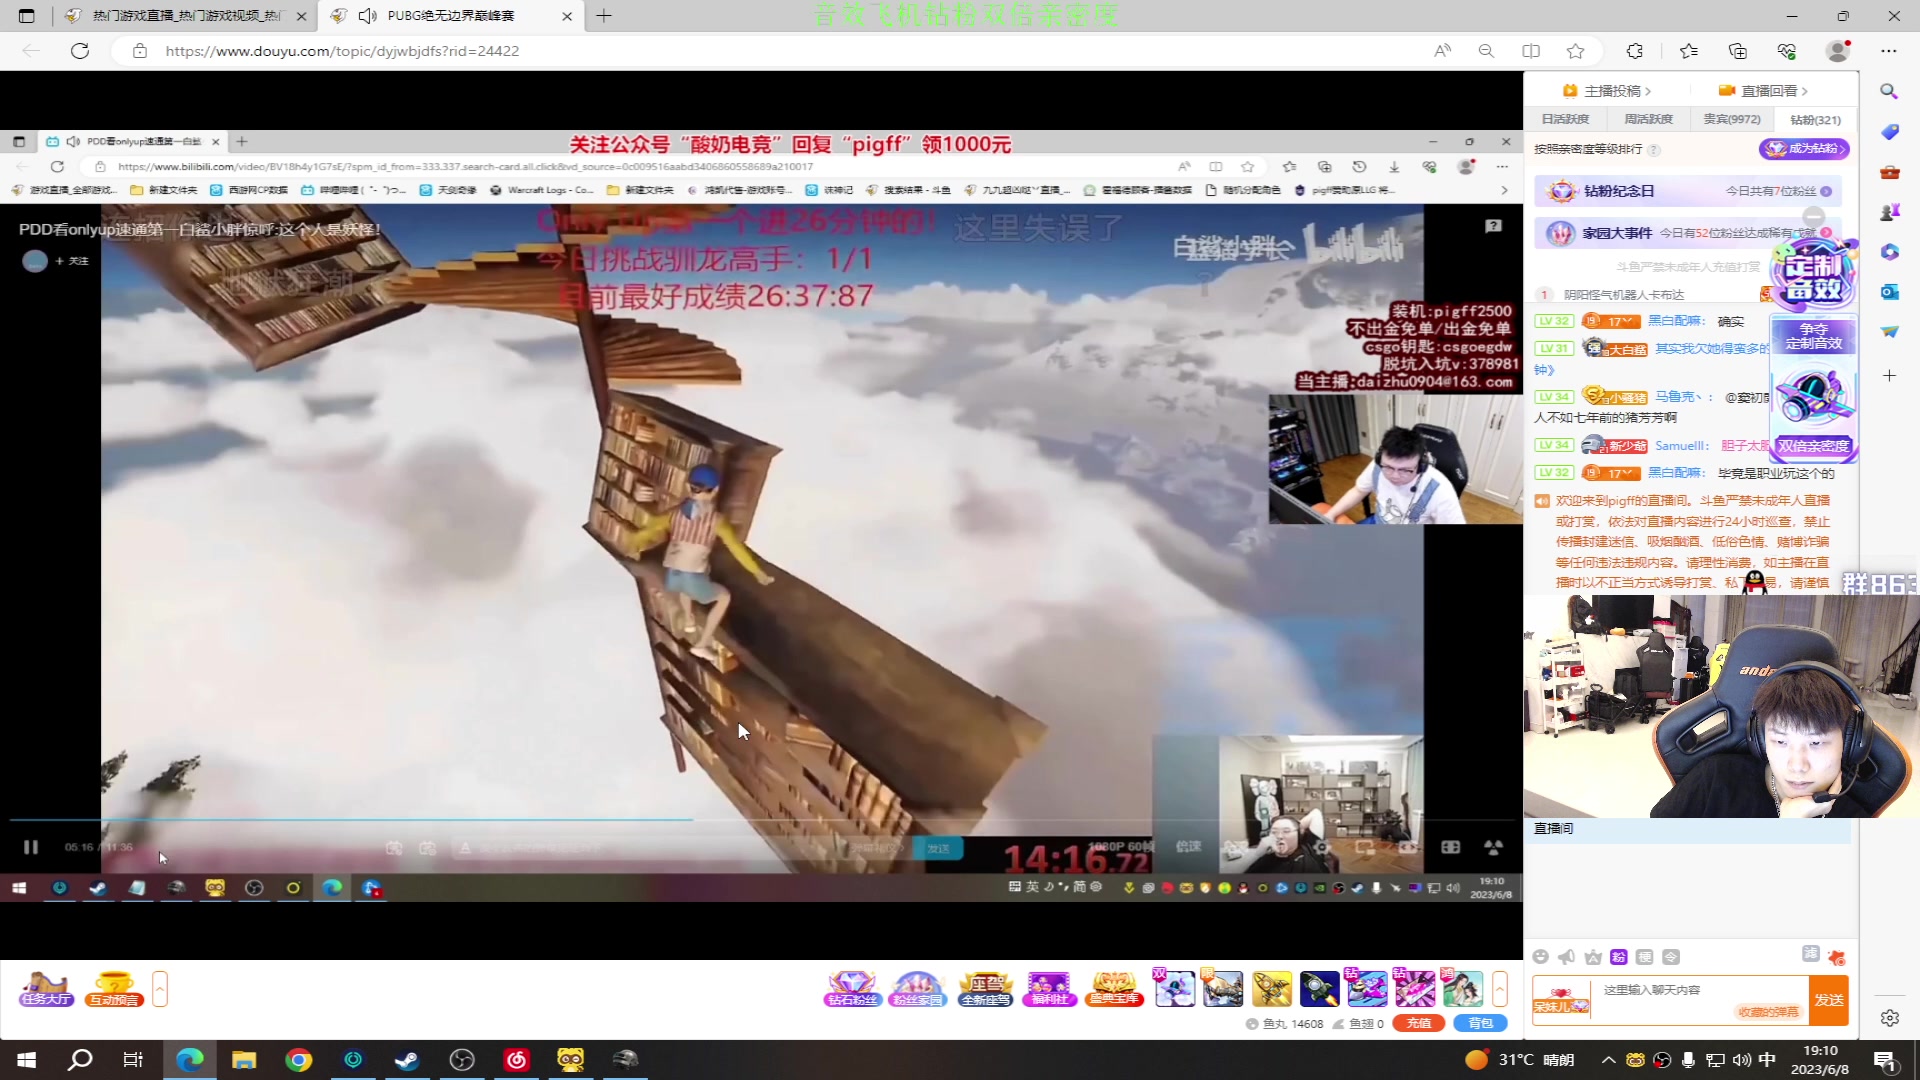
Task: Open the 呆妹儿 fan badge selector
Action: (x=1561, y=1001)
